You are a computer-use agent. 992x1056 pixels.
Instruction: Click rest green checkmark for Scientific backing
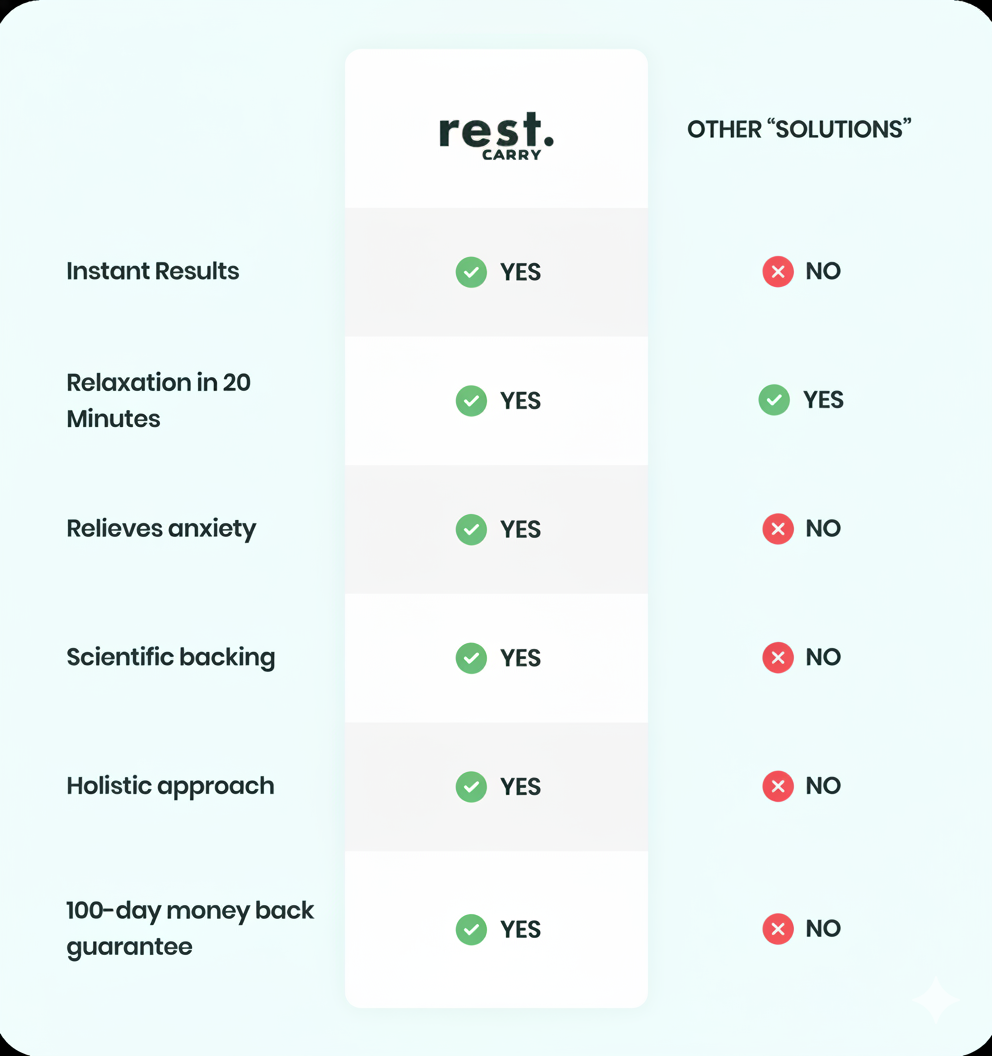point(471,657)
